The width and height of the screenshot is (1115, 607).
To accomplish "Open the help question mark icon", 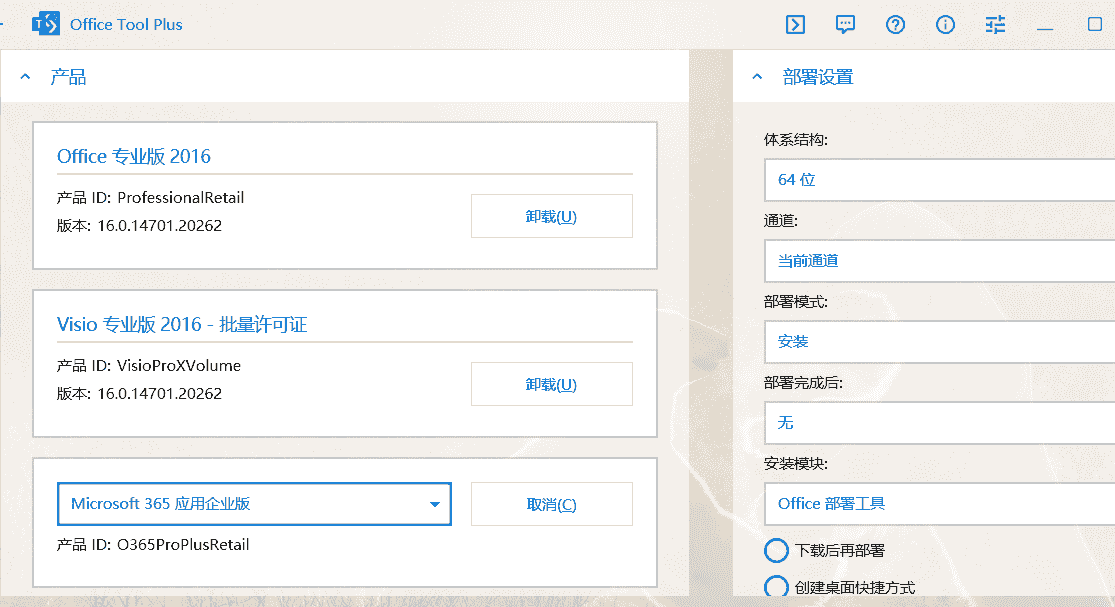I will click(895, 25).
